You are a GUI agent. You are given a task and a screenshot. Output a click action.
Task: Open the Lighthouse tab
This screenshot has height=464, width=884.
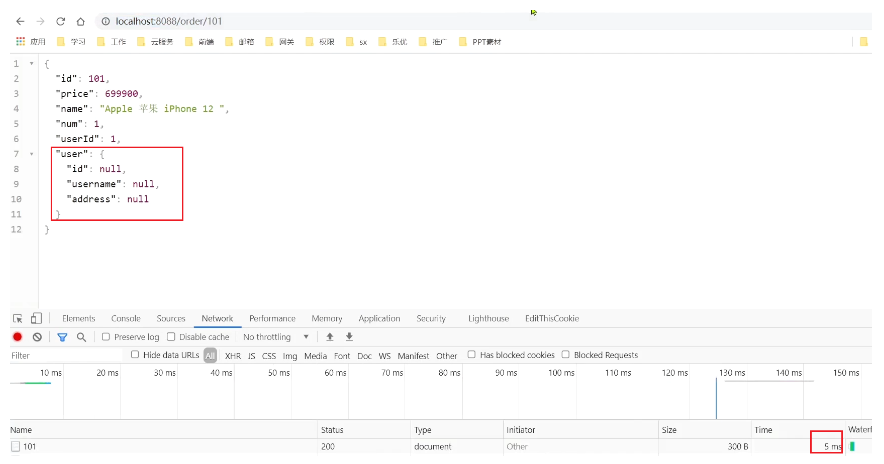click(x=488, y=319)
